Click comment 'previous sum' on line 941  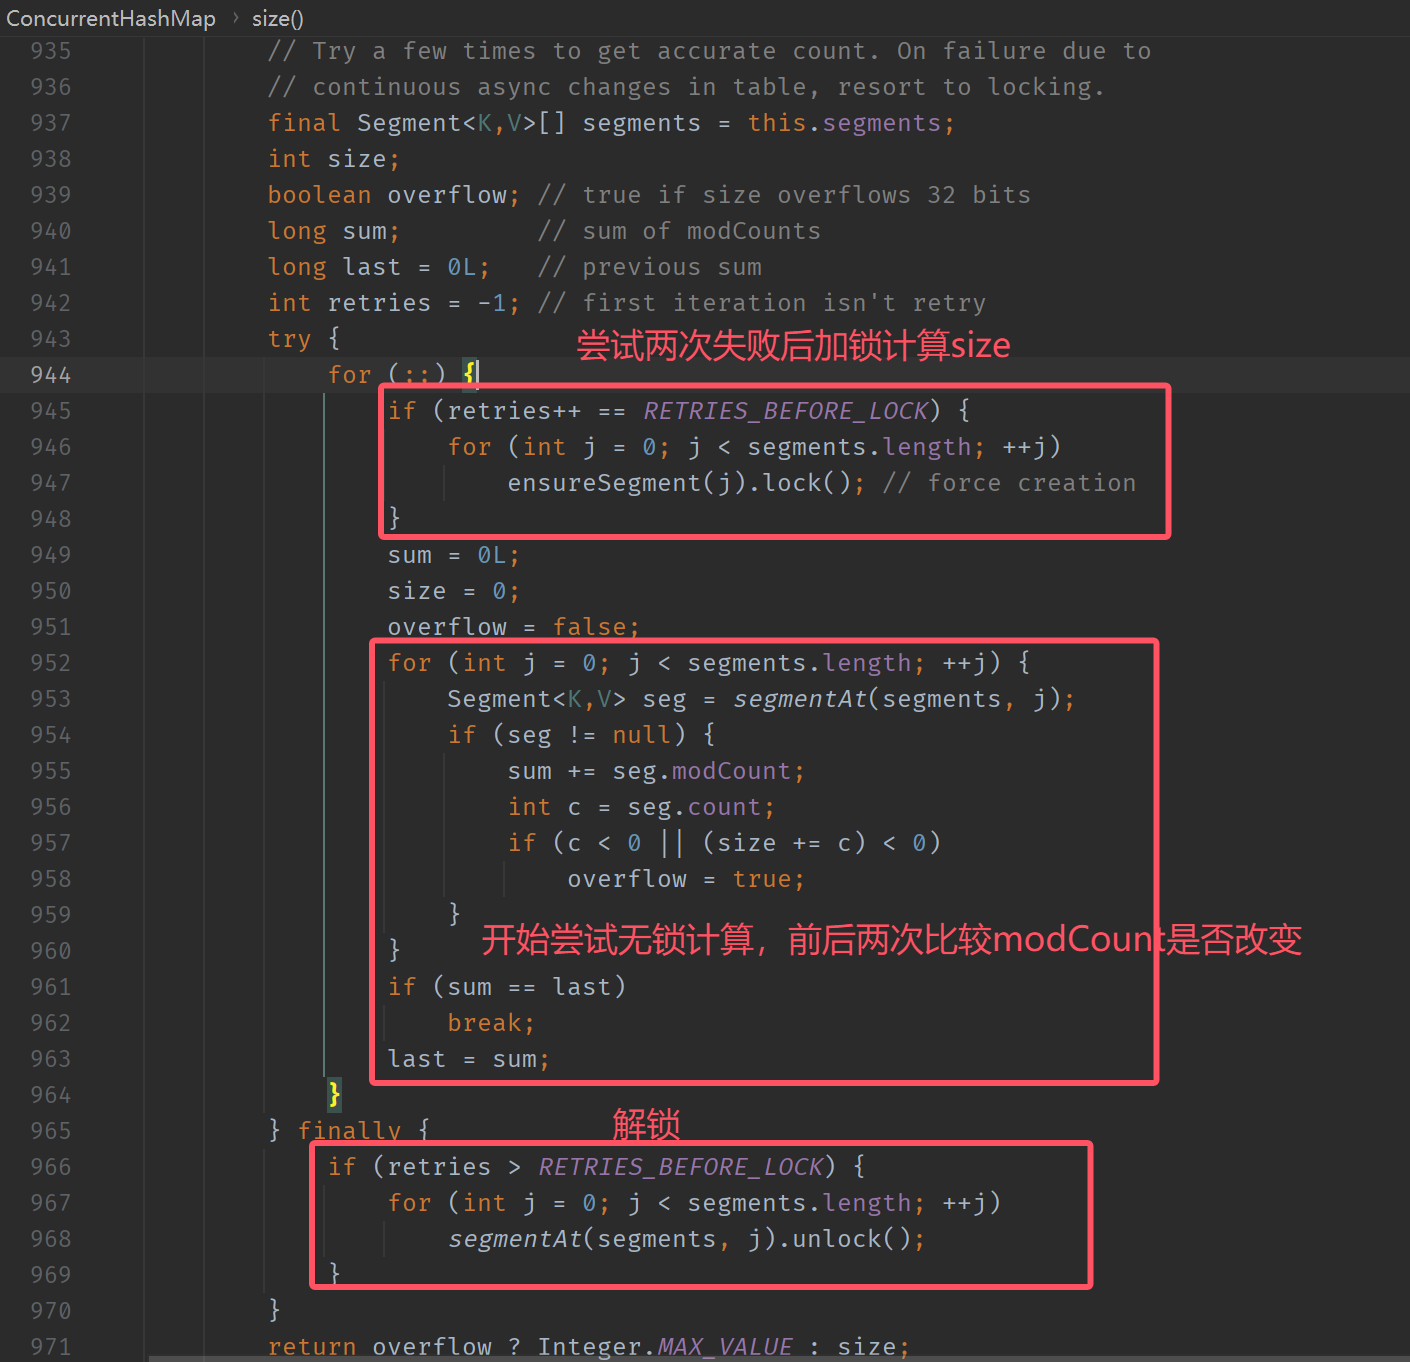pos(671,267)
